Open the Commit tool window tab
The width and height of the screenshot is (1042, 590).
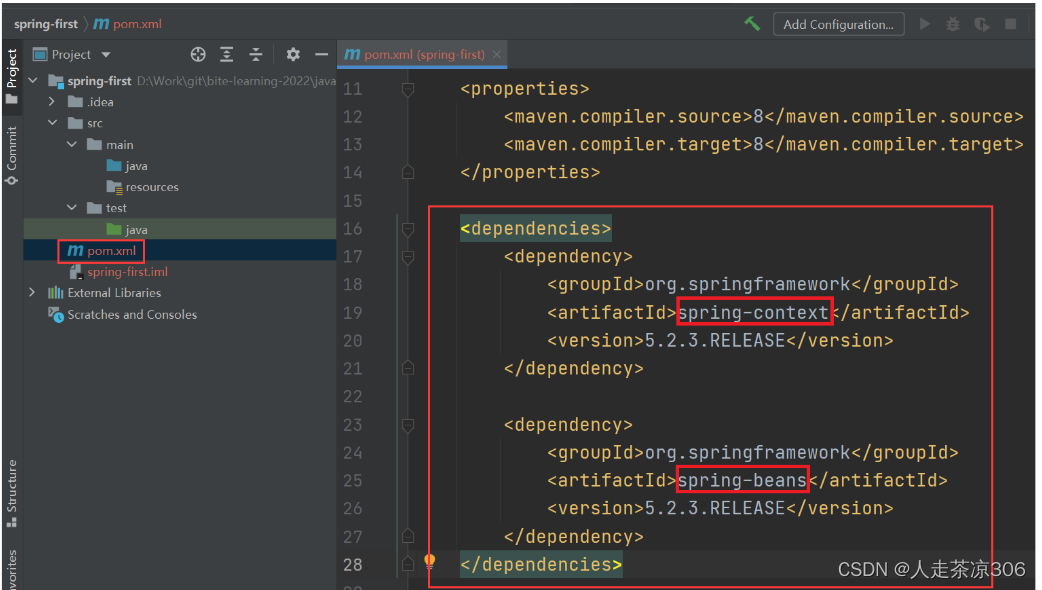pos(11,155)
